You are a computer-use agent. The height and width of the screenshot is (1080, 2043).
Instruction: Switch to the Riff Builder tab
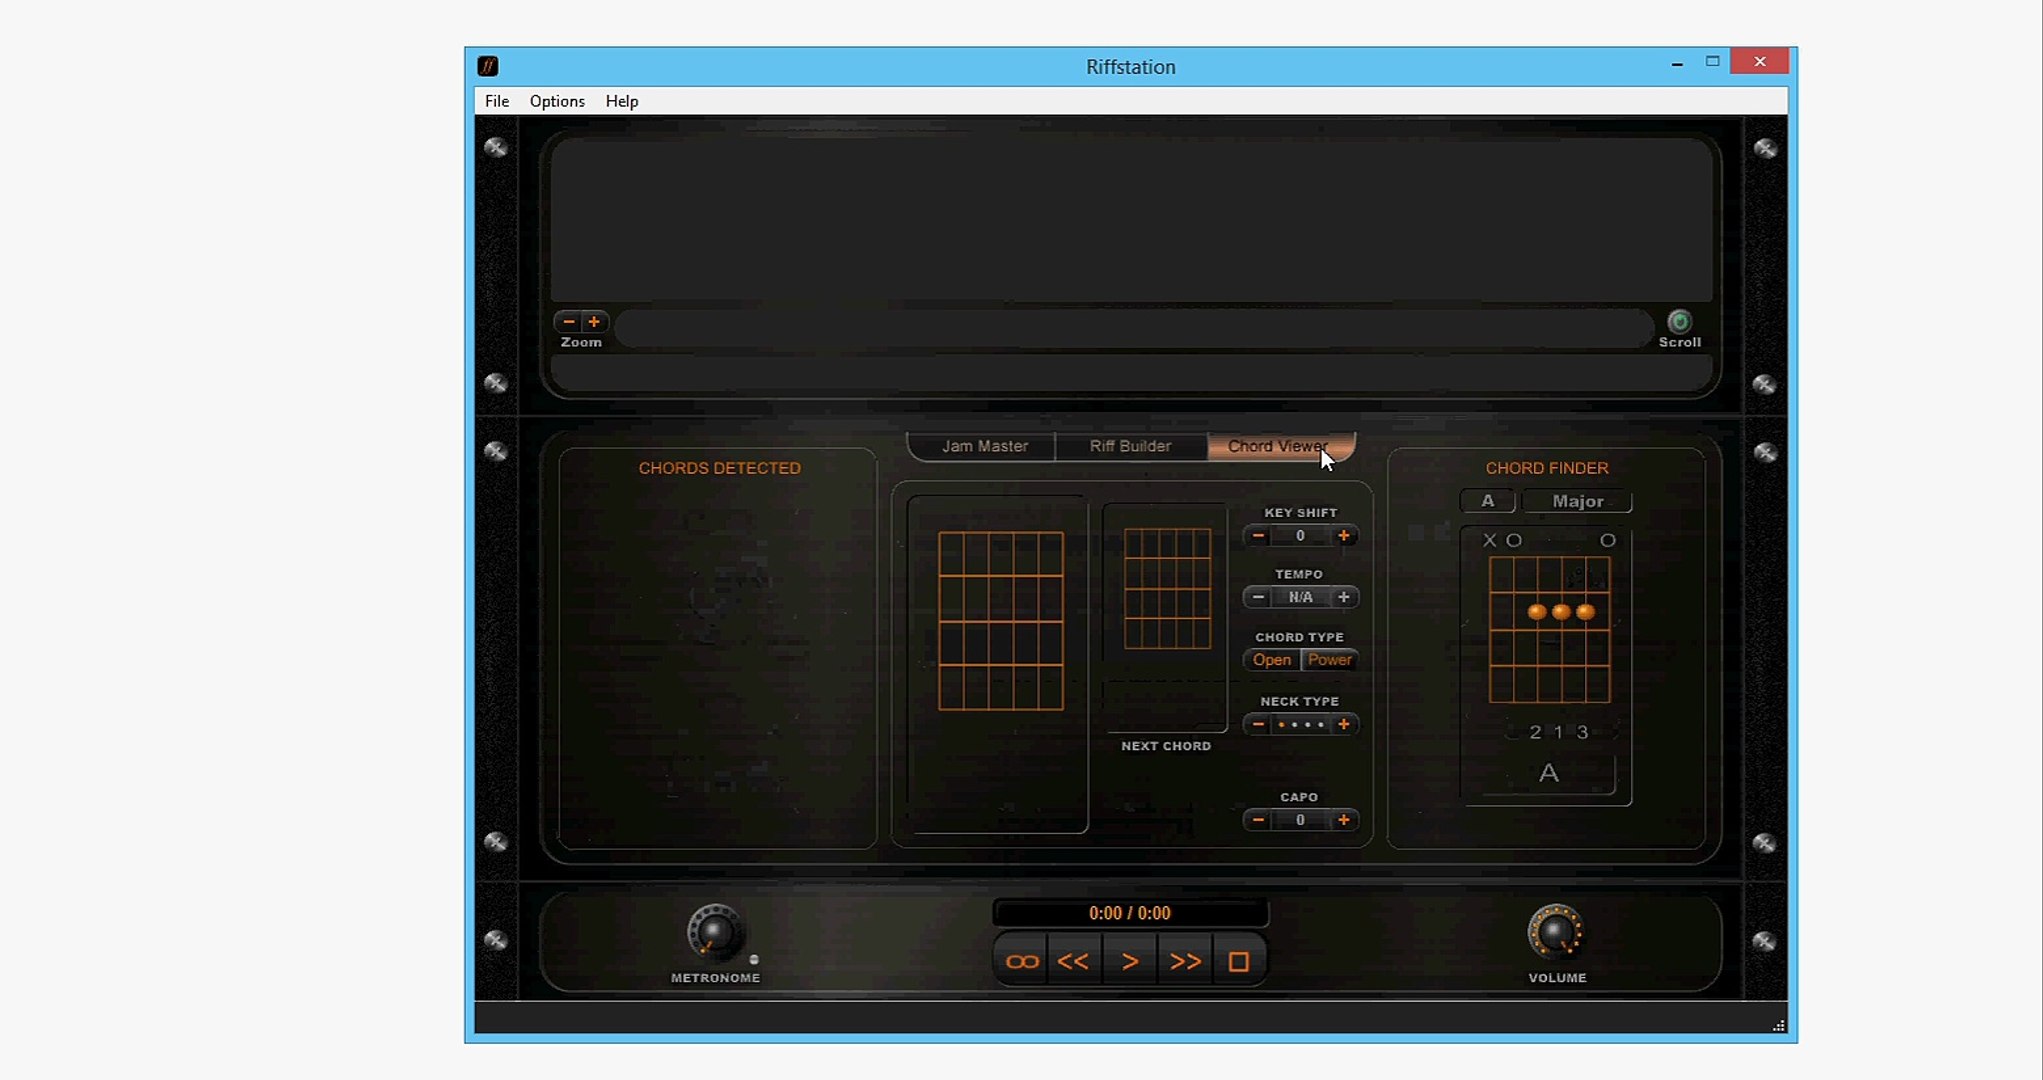tap(1130, 446)
